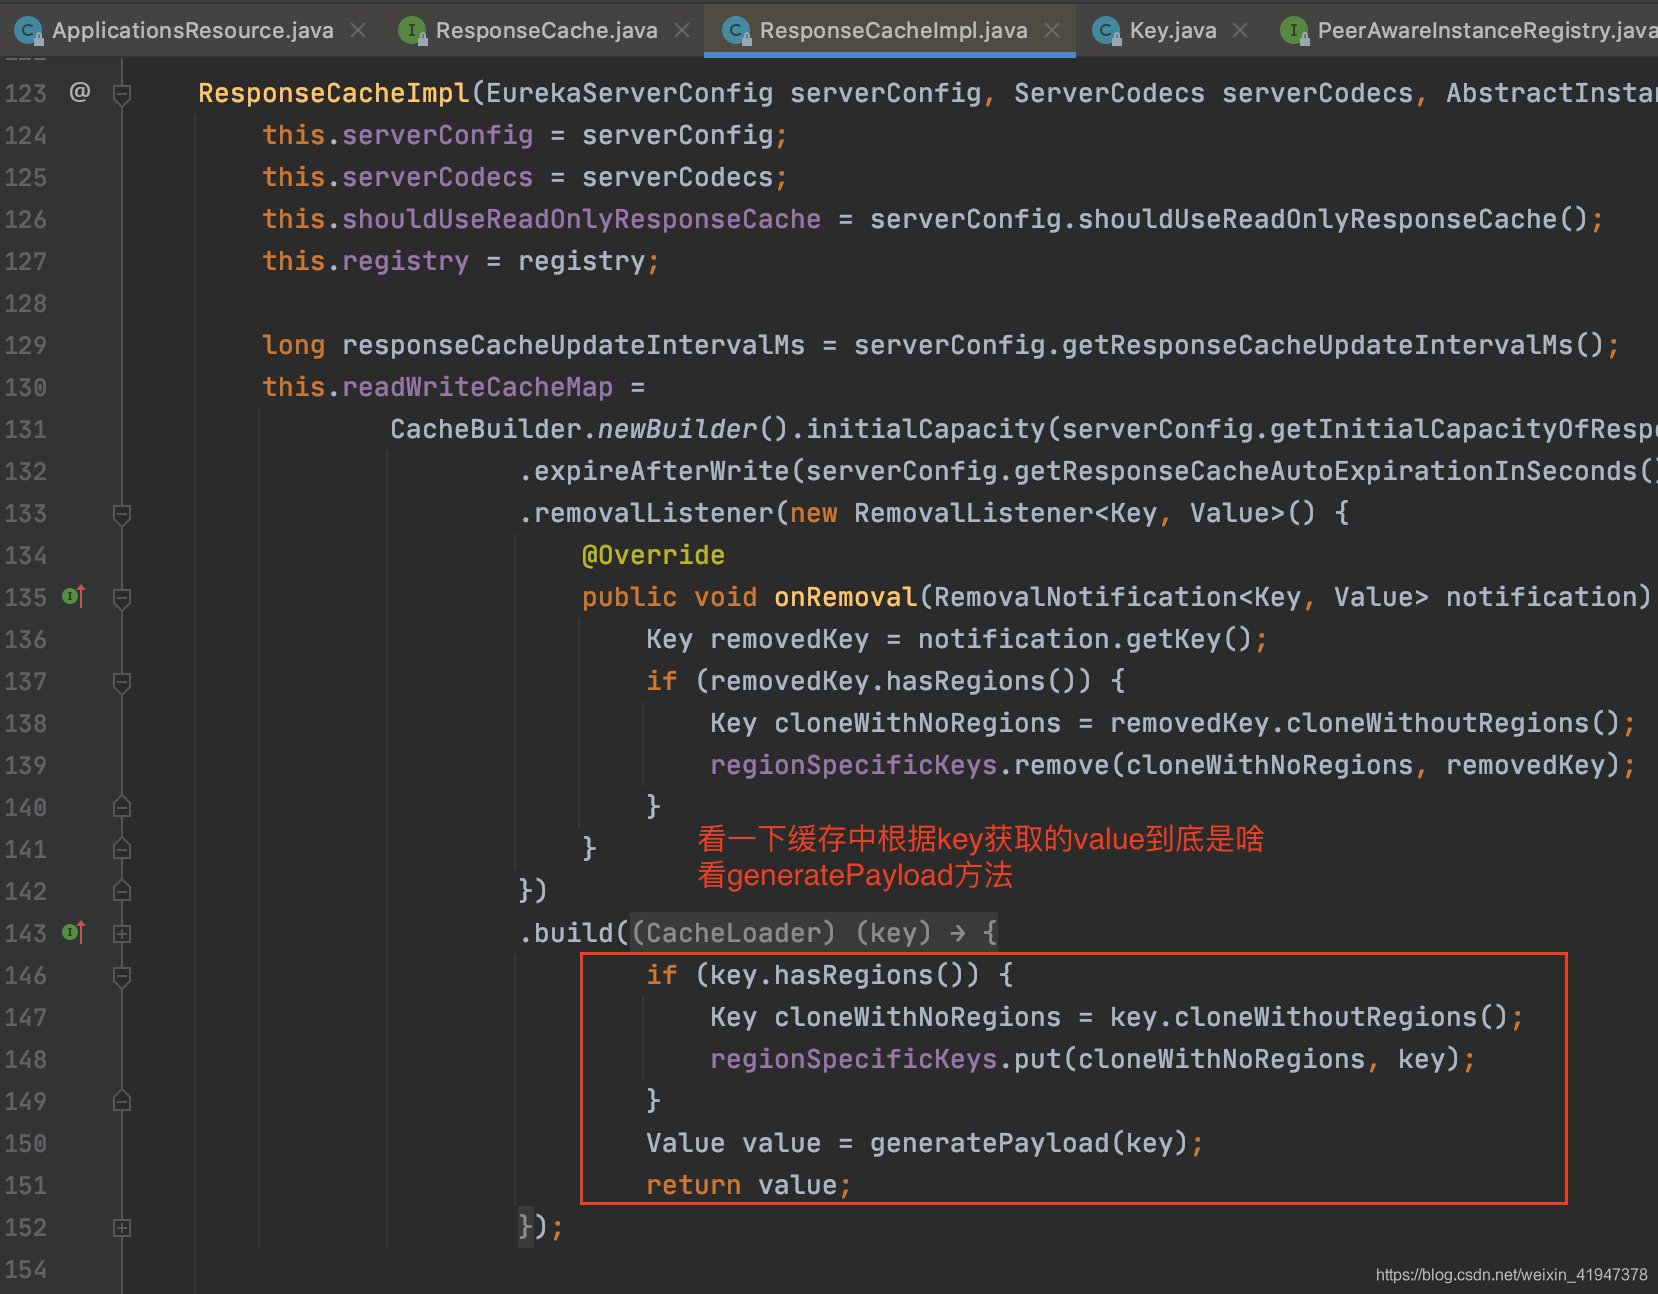Click the fold end marker on line 140
This screenshot has height=1294, width=1658.
[122, 806]
